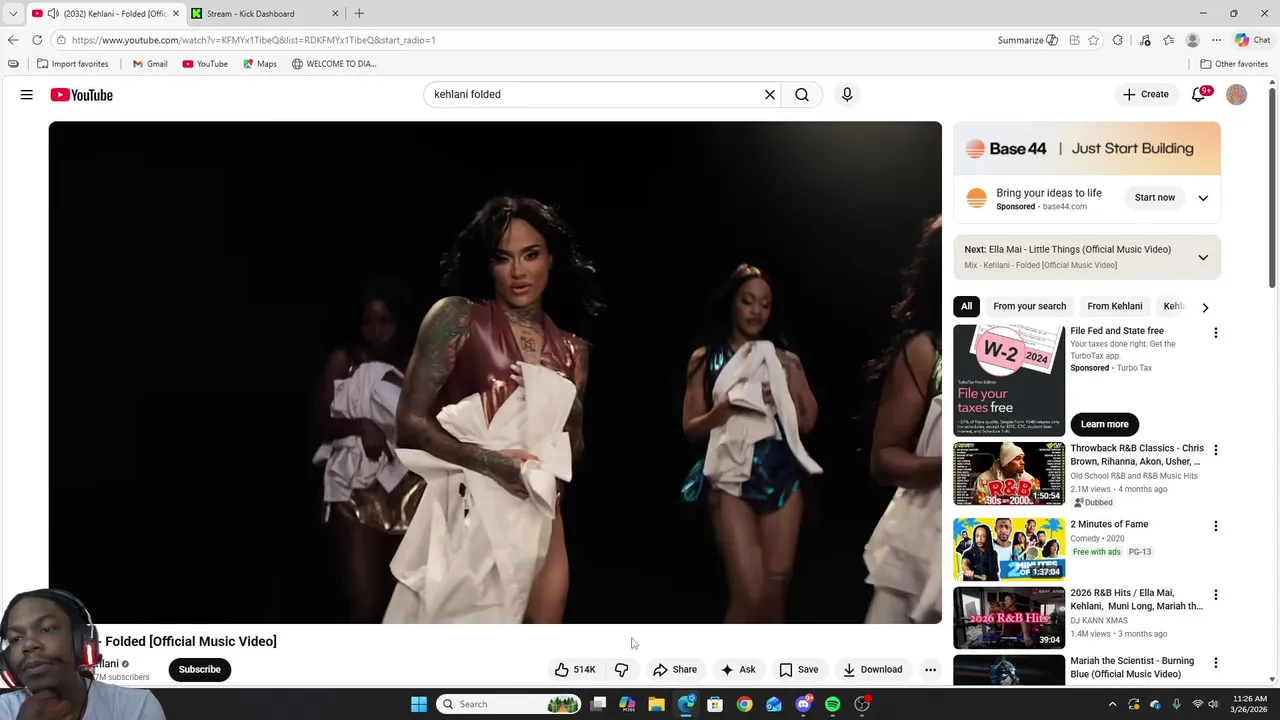Click Summarize in the address bar
This screenshot has width=1280, height=720.
click(1027, 40)
